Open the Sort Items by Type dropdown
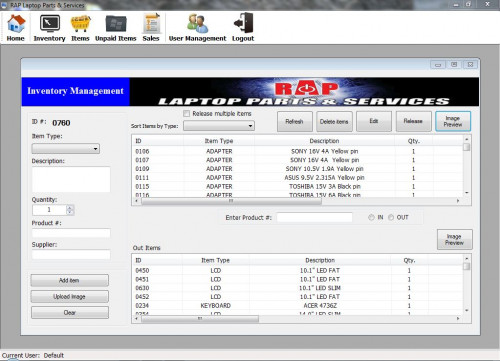Image resolution: width=500 pixels, height=361 pixels. pyautogui.click(x=219, y=126)
